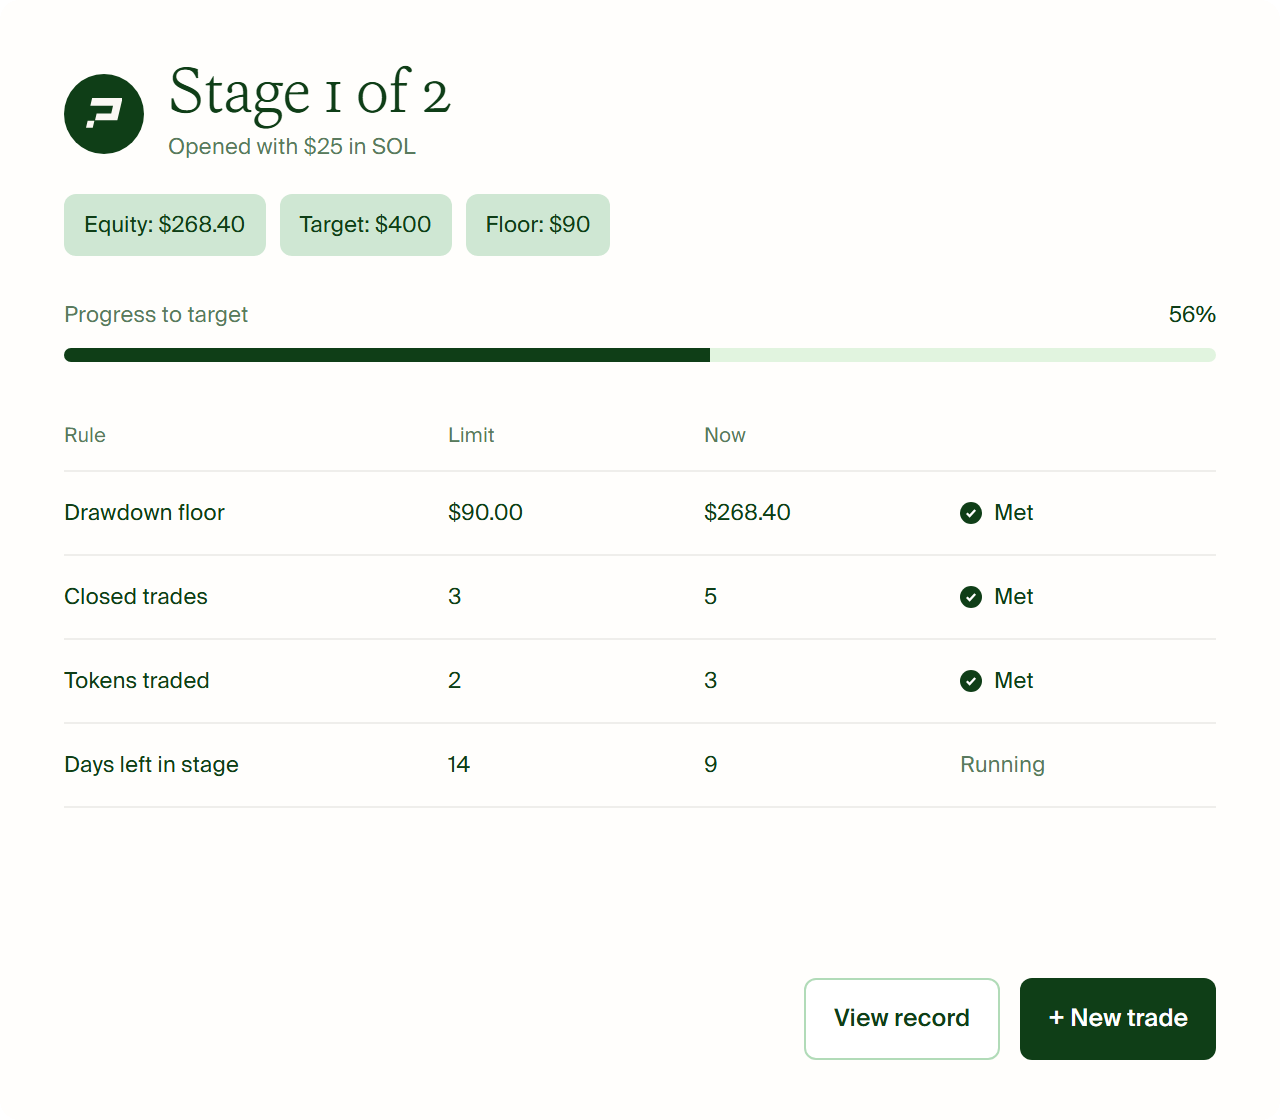Select the Drawdown floor rule name
The width and height of the screenshot is (1280, 1120).
[145, 513]
